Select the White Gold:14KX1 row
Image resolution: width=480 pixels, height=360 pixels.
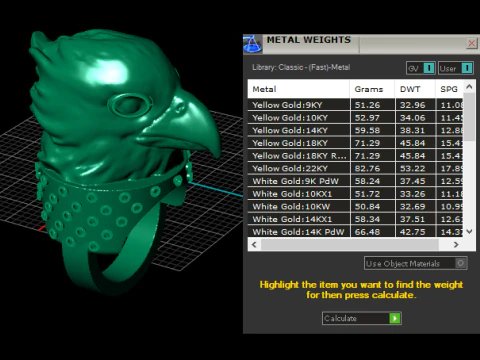[x=355, y=219]
